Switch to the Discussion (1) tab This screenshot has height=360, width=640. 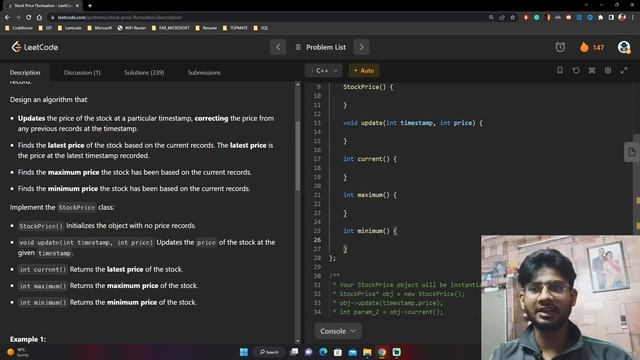82,72
